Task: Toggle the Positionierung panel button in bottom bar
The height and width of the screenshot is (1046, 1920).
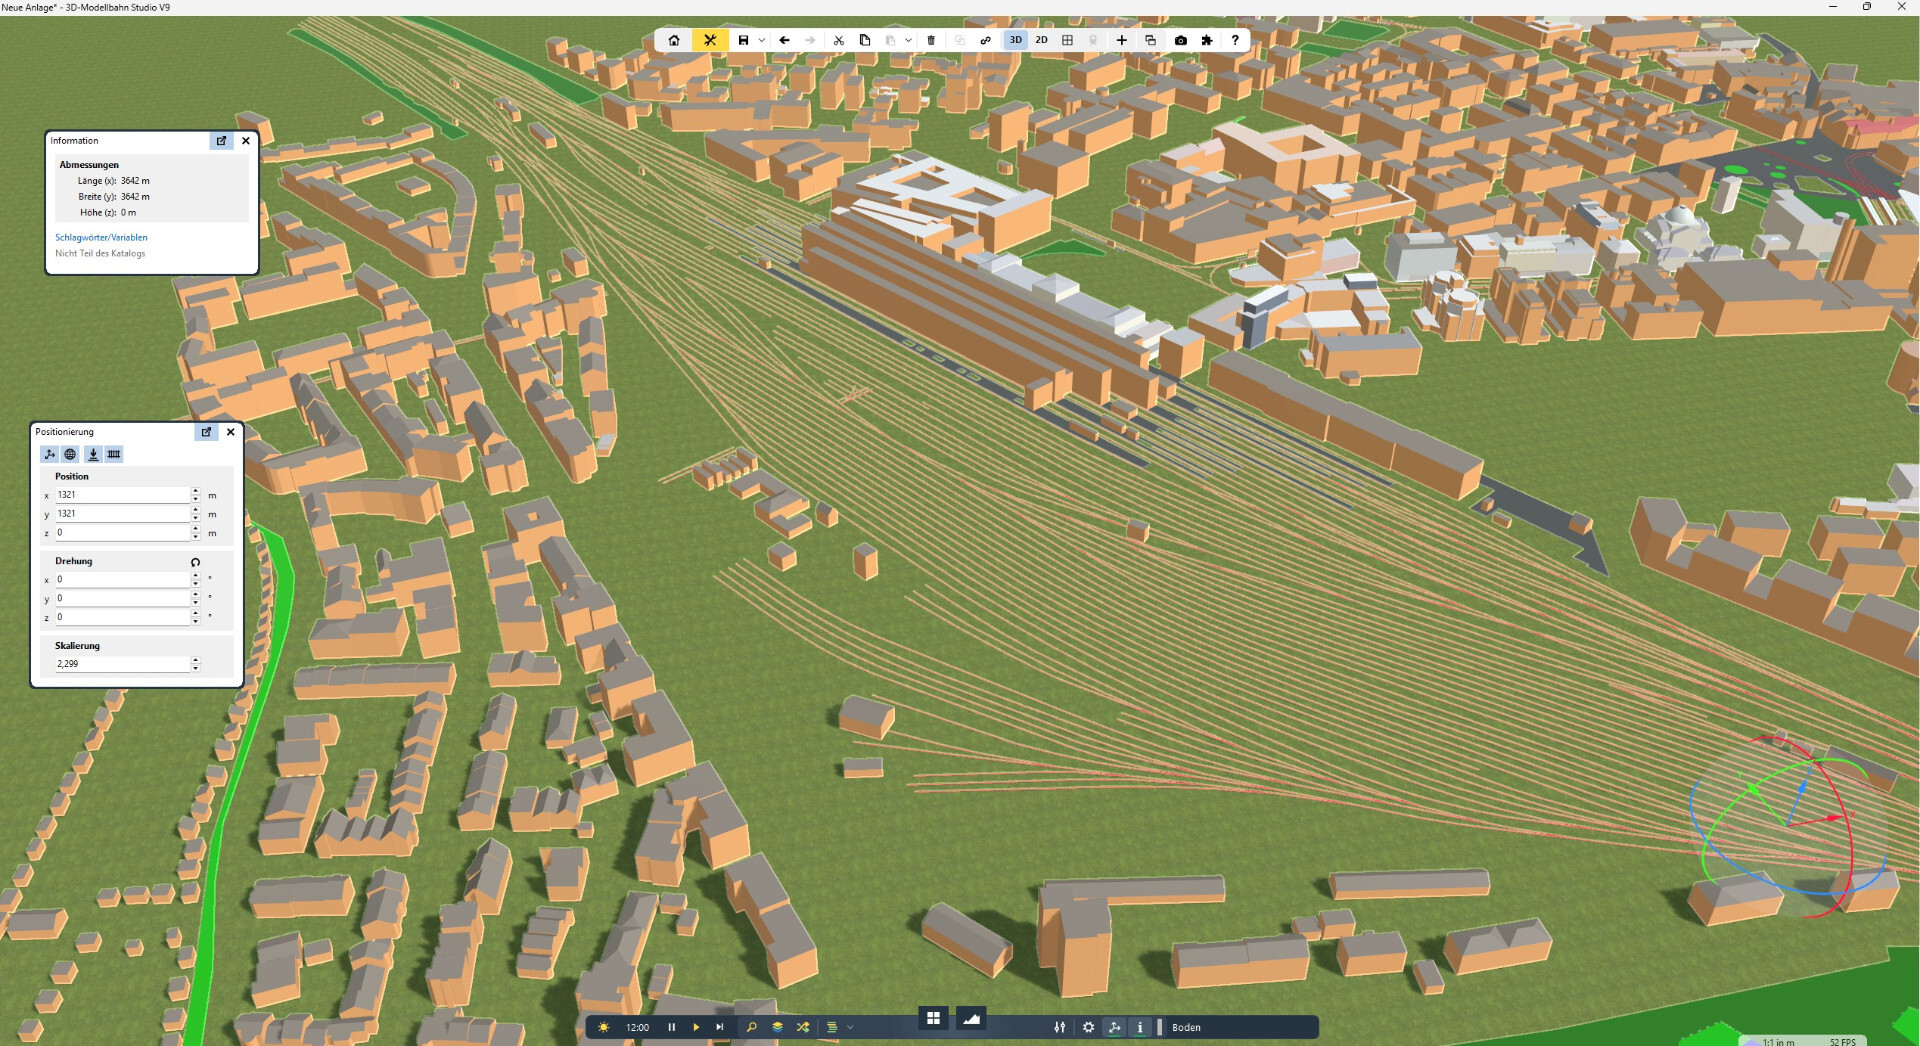Action: (1115, 1027)
